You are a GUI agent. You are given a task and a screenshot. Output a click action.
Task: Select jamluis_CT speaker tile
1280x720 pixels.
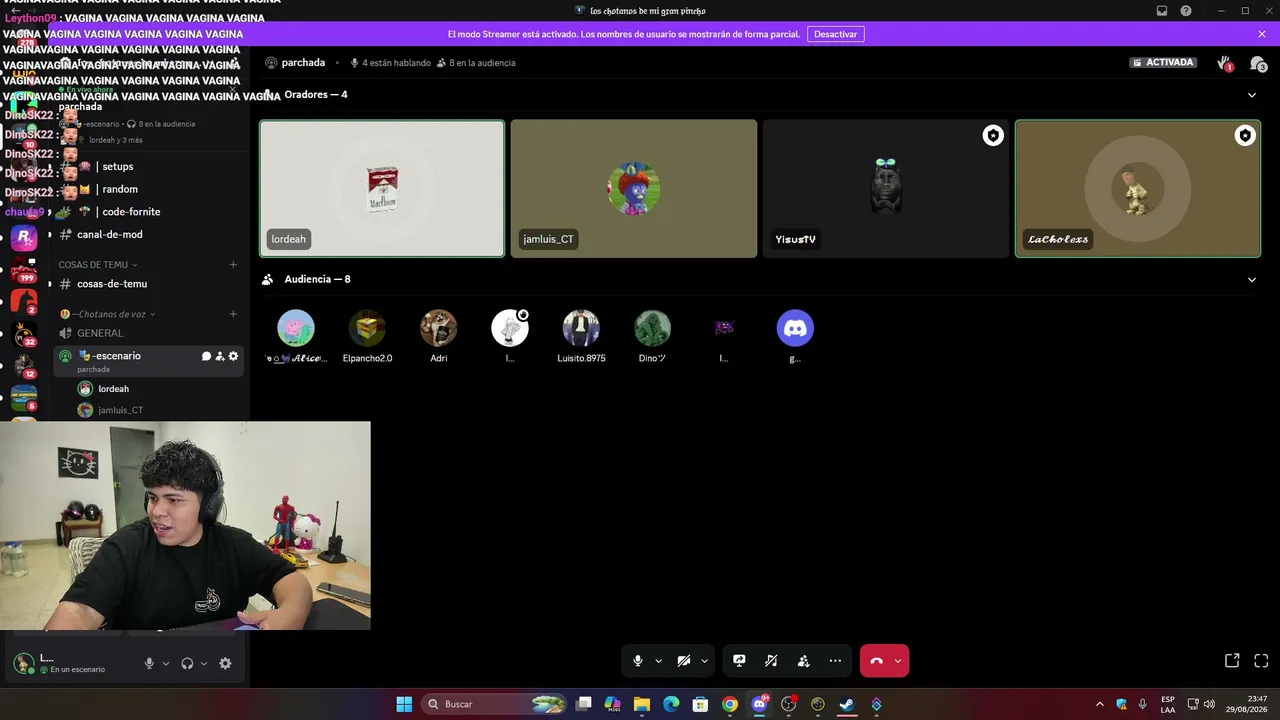pyautogui.click(x=634, y=189)
